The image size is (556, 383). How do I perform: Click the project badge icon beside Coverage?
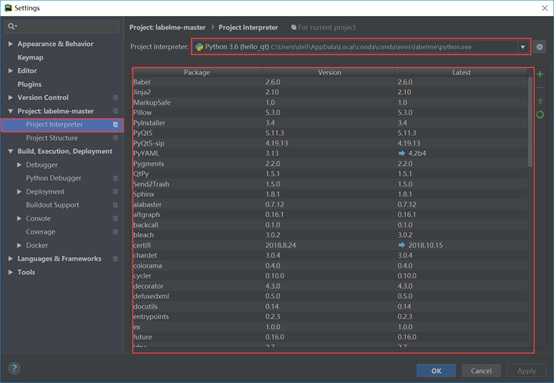115,232
